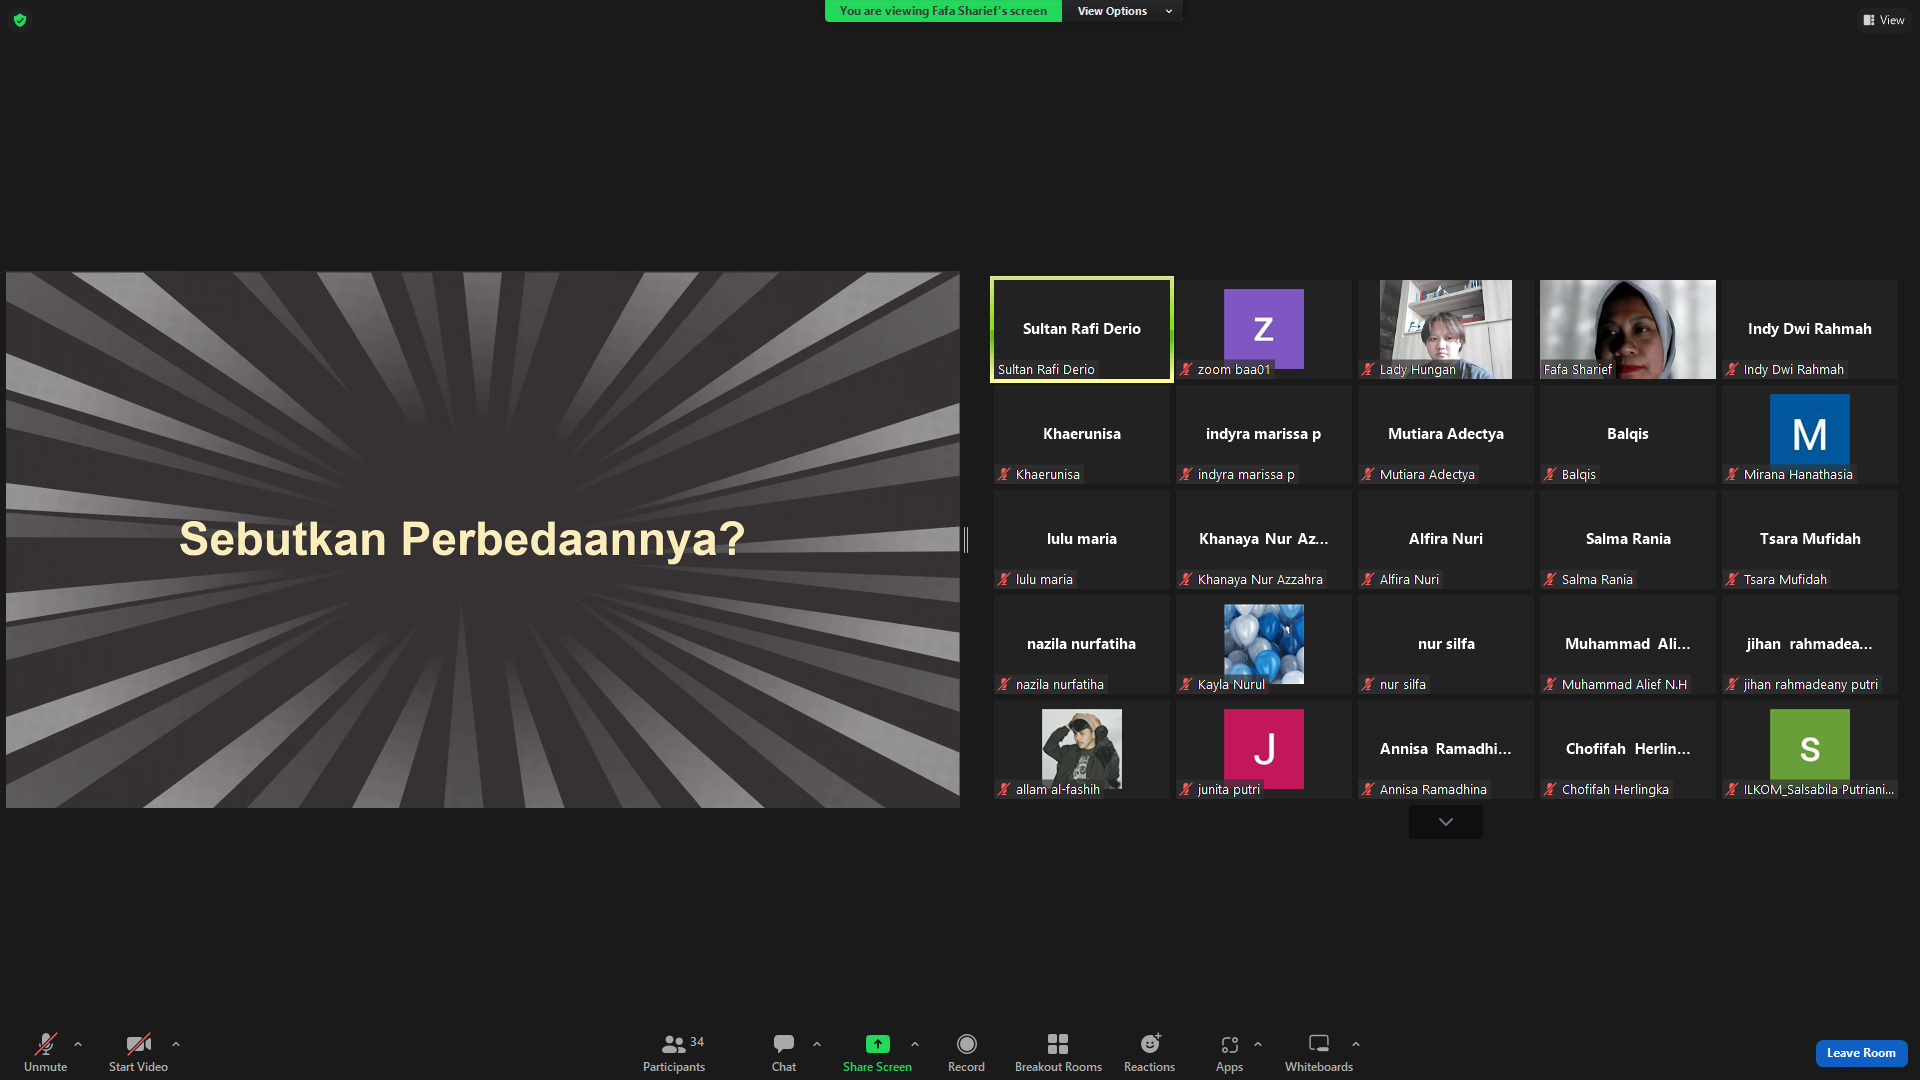The image size is (1920, 1080).
Task: Expand share options arrow beside Share Screen
Action: point(915,1044)
